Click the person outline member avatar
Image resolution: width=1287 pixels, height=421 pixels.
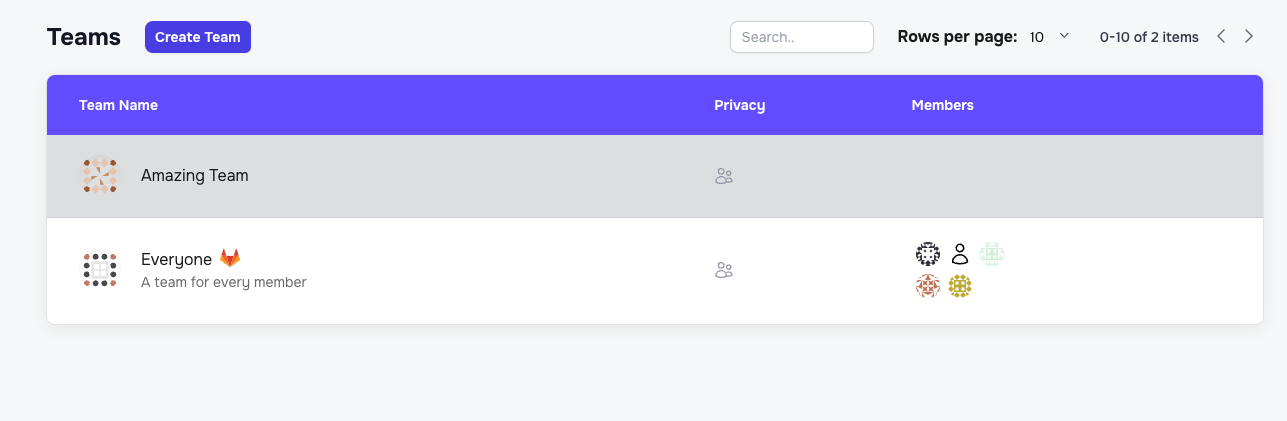960,254
